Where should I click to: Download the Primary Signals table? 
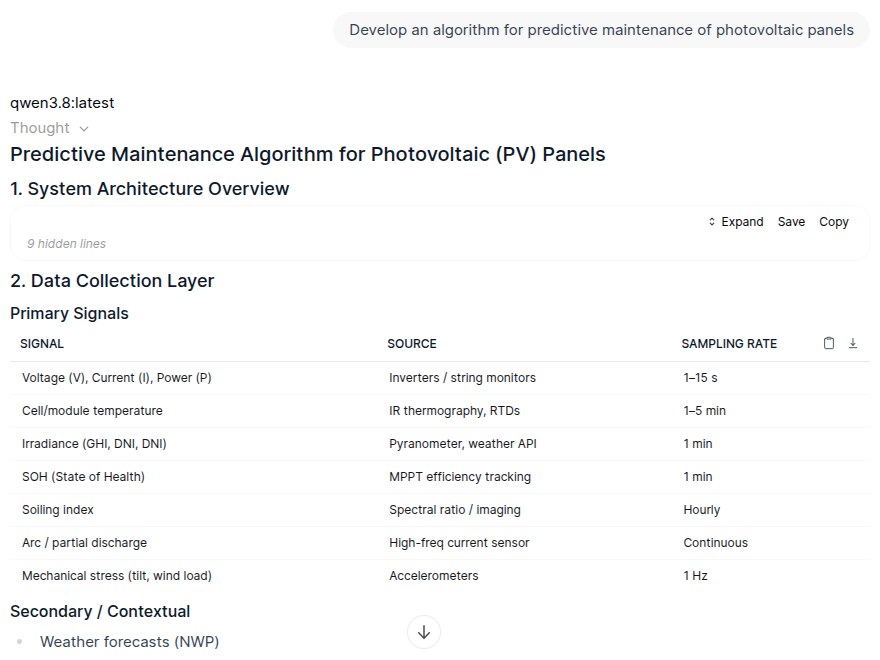tap(852, 343)
